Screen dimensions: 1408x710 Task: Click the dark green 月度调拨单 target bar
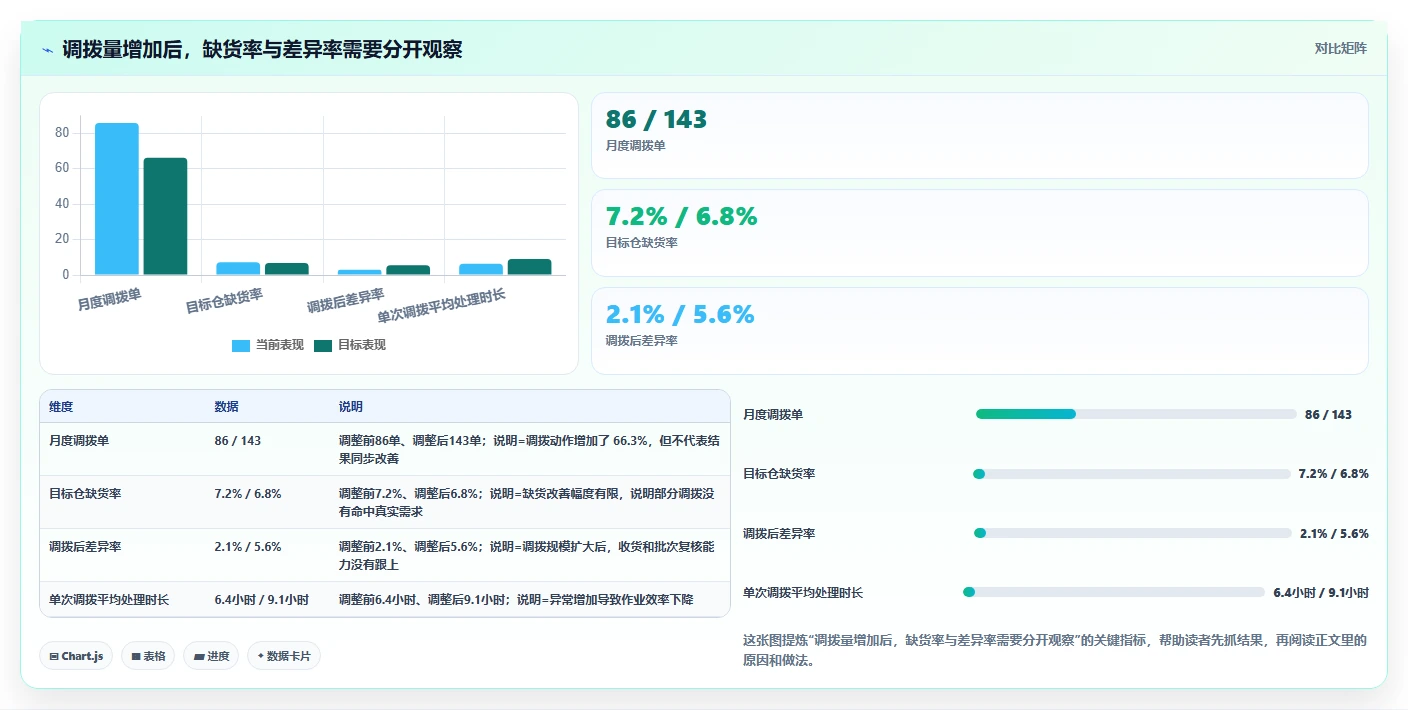pos(165,216)
